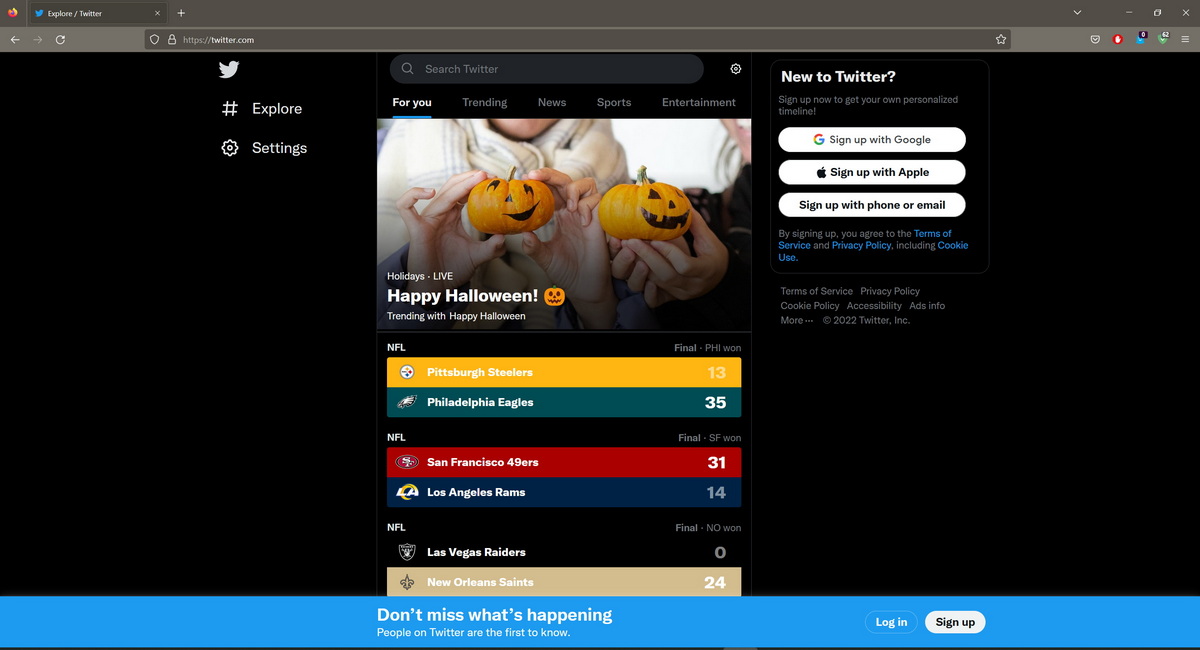Open browser hamburger menu
The image size is (1200, 650).
(1185, 40)
